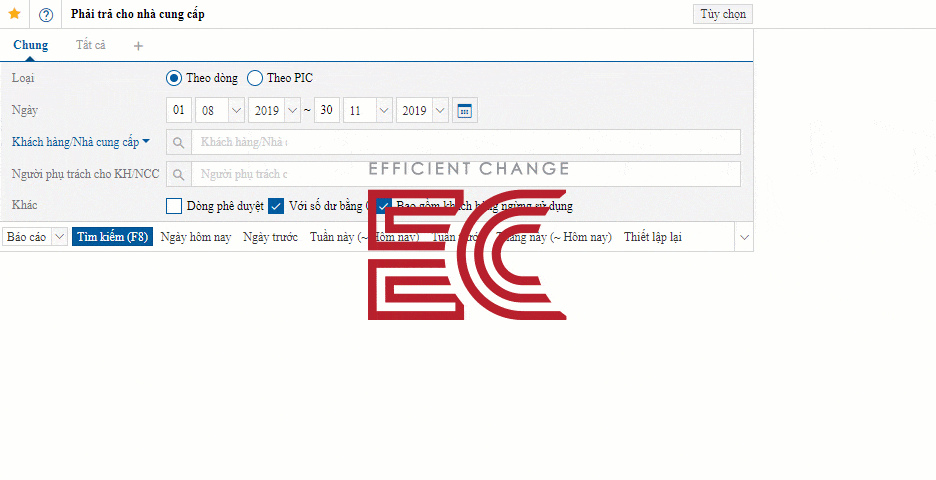Click the end day field showing 30
This screenshot has height=480, width=936.
point(327,110)
